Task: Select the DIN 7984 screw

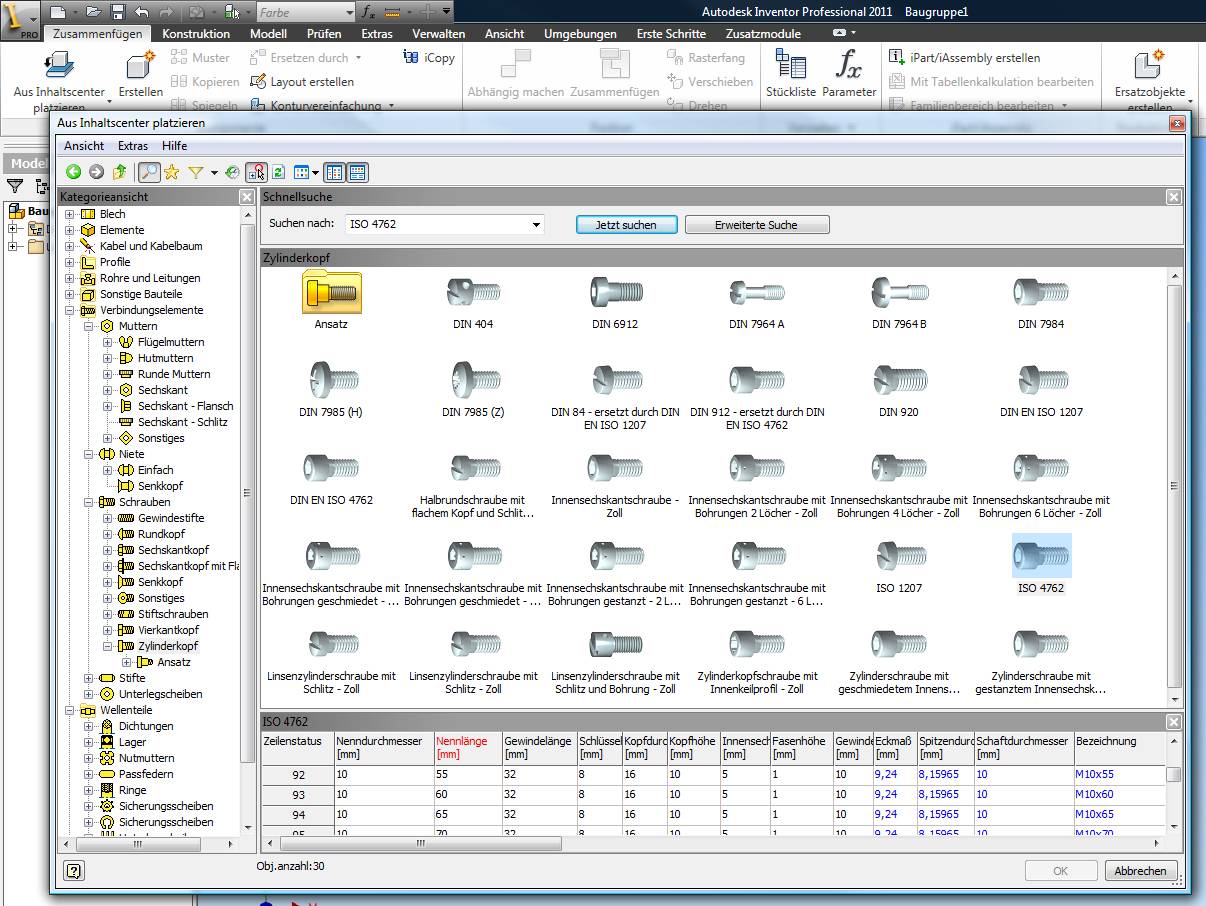Action: pos(1041,292)
